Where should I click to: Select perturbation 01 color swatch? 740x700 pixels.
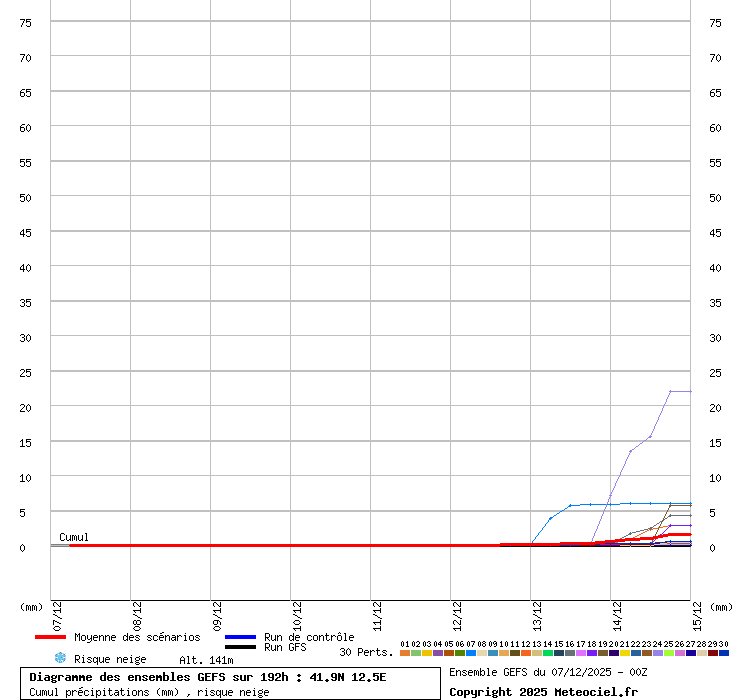pos(405,653)
